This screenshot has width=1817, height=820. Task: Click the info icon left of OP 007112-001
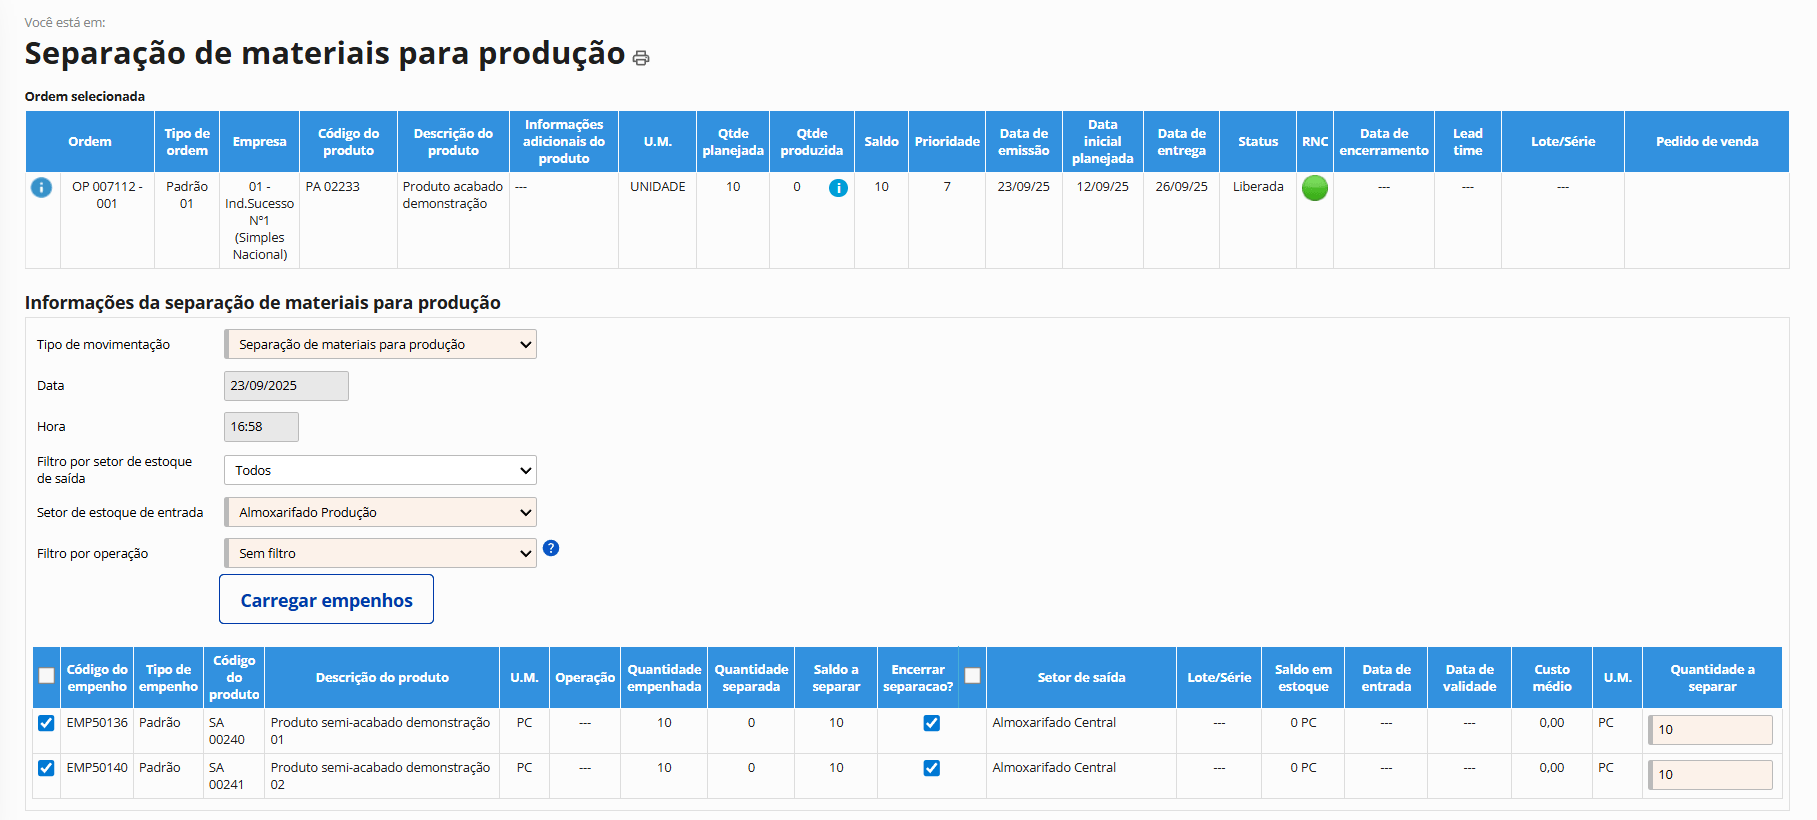click(41, 187)
